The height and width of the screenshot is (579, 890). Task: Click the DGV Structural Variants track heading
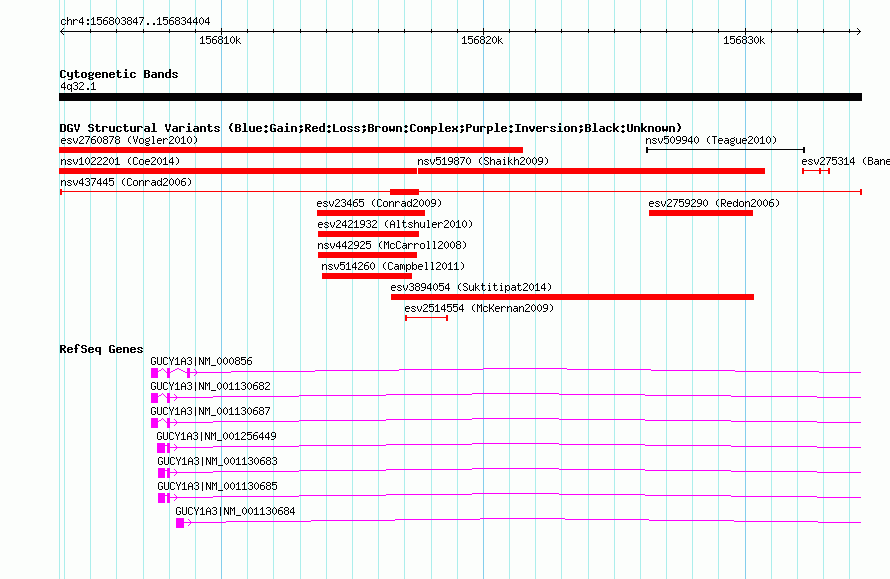[371, 128]
